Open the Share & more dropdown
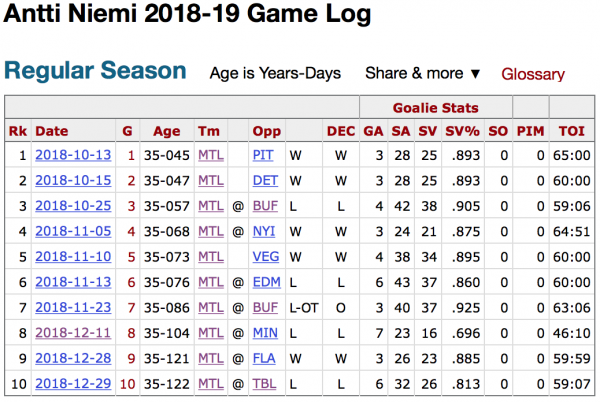The height and width of the screenshot is (402, 600). point(423,74)
